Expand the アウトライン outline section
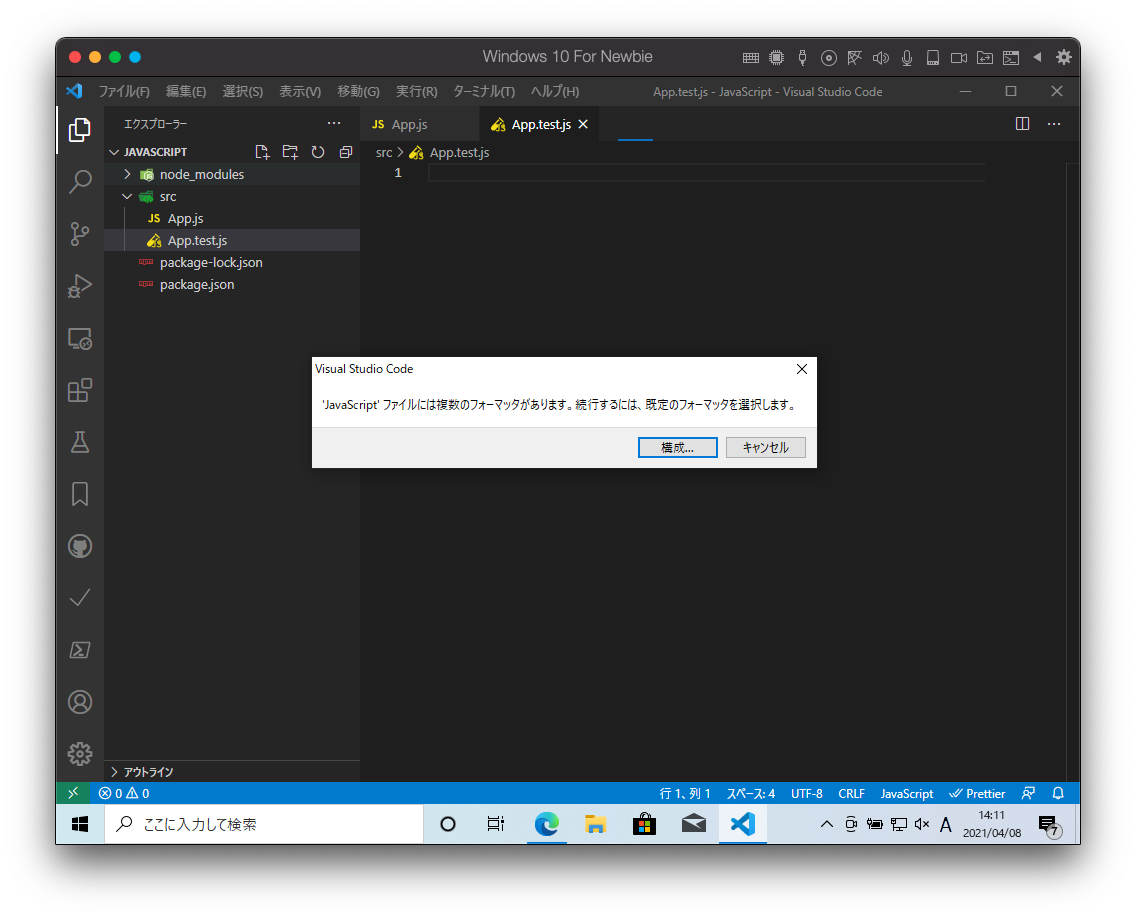The height and width of the screenshot is (918, 1136). (114, 772)
